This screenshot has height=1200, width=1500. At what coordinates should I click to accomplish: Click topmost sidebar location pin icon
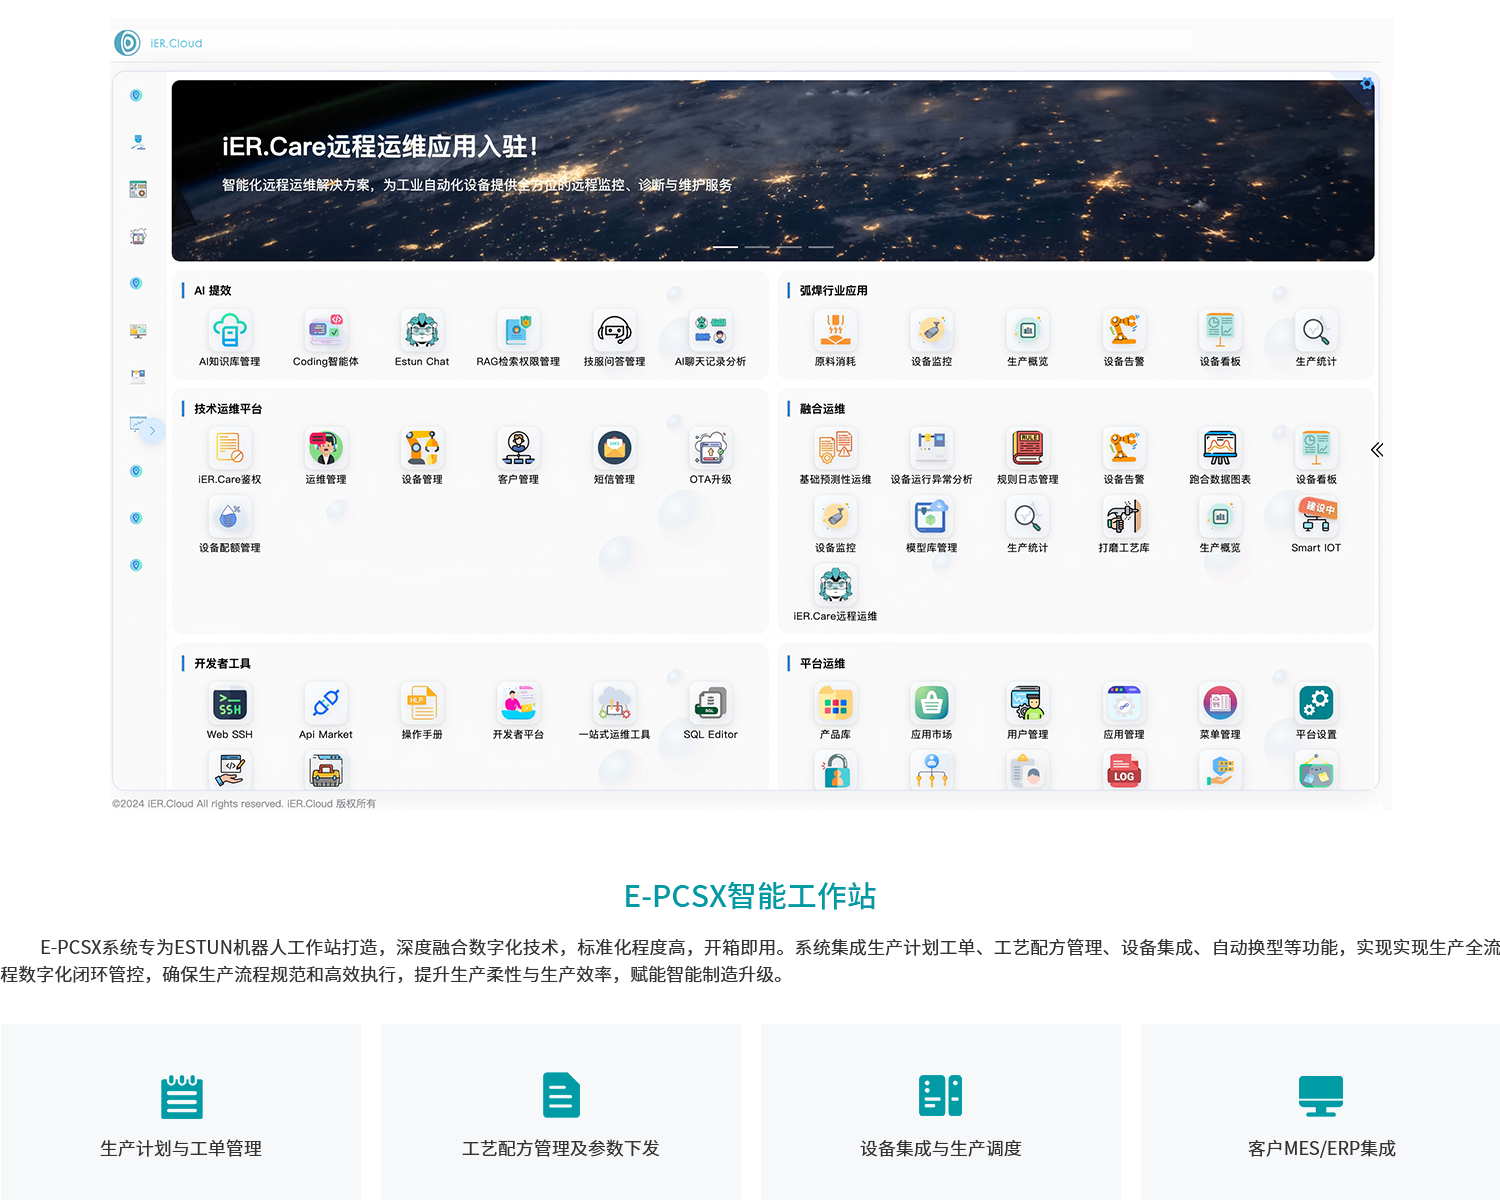pos(136,95)
